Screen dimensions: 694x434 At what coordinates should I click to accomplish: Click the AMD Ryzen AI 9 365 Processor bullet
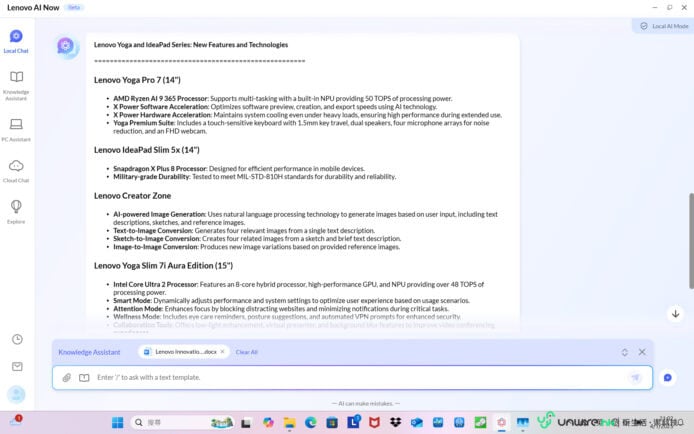pos(282,98)
